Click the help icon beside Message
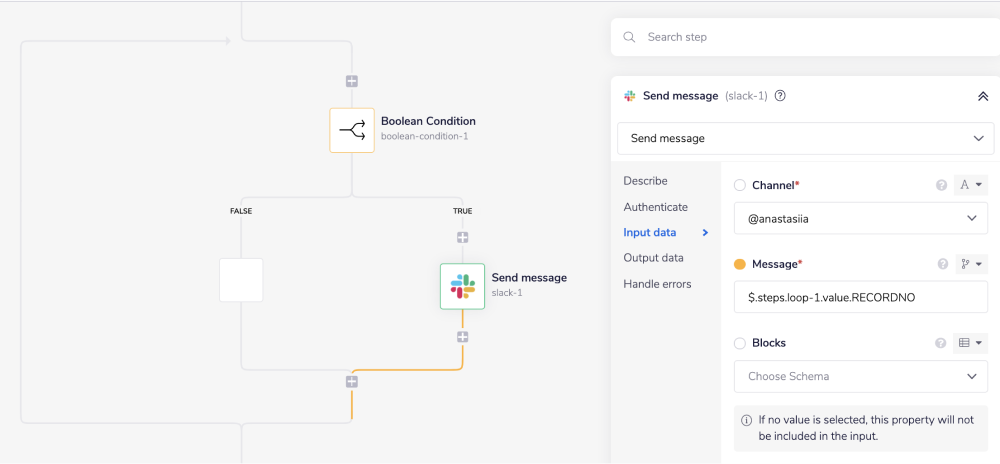The height and width of the screenshot is (464, 1000). [x=942, y=264]
